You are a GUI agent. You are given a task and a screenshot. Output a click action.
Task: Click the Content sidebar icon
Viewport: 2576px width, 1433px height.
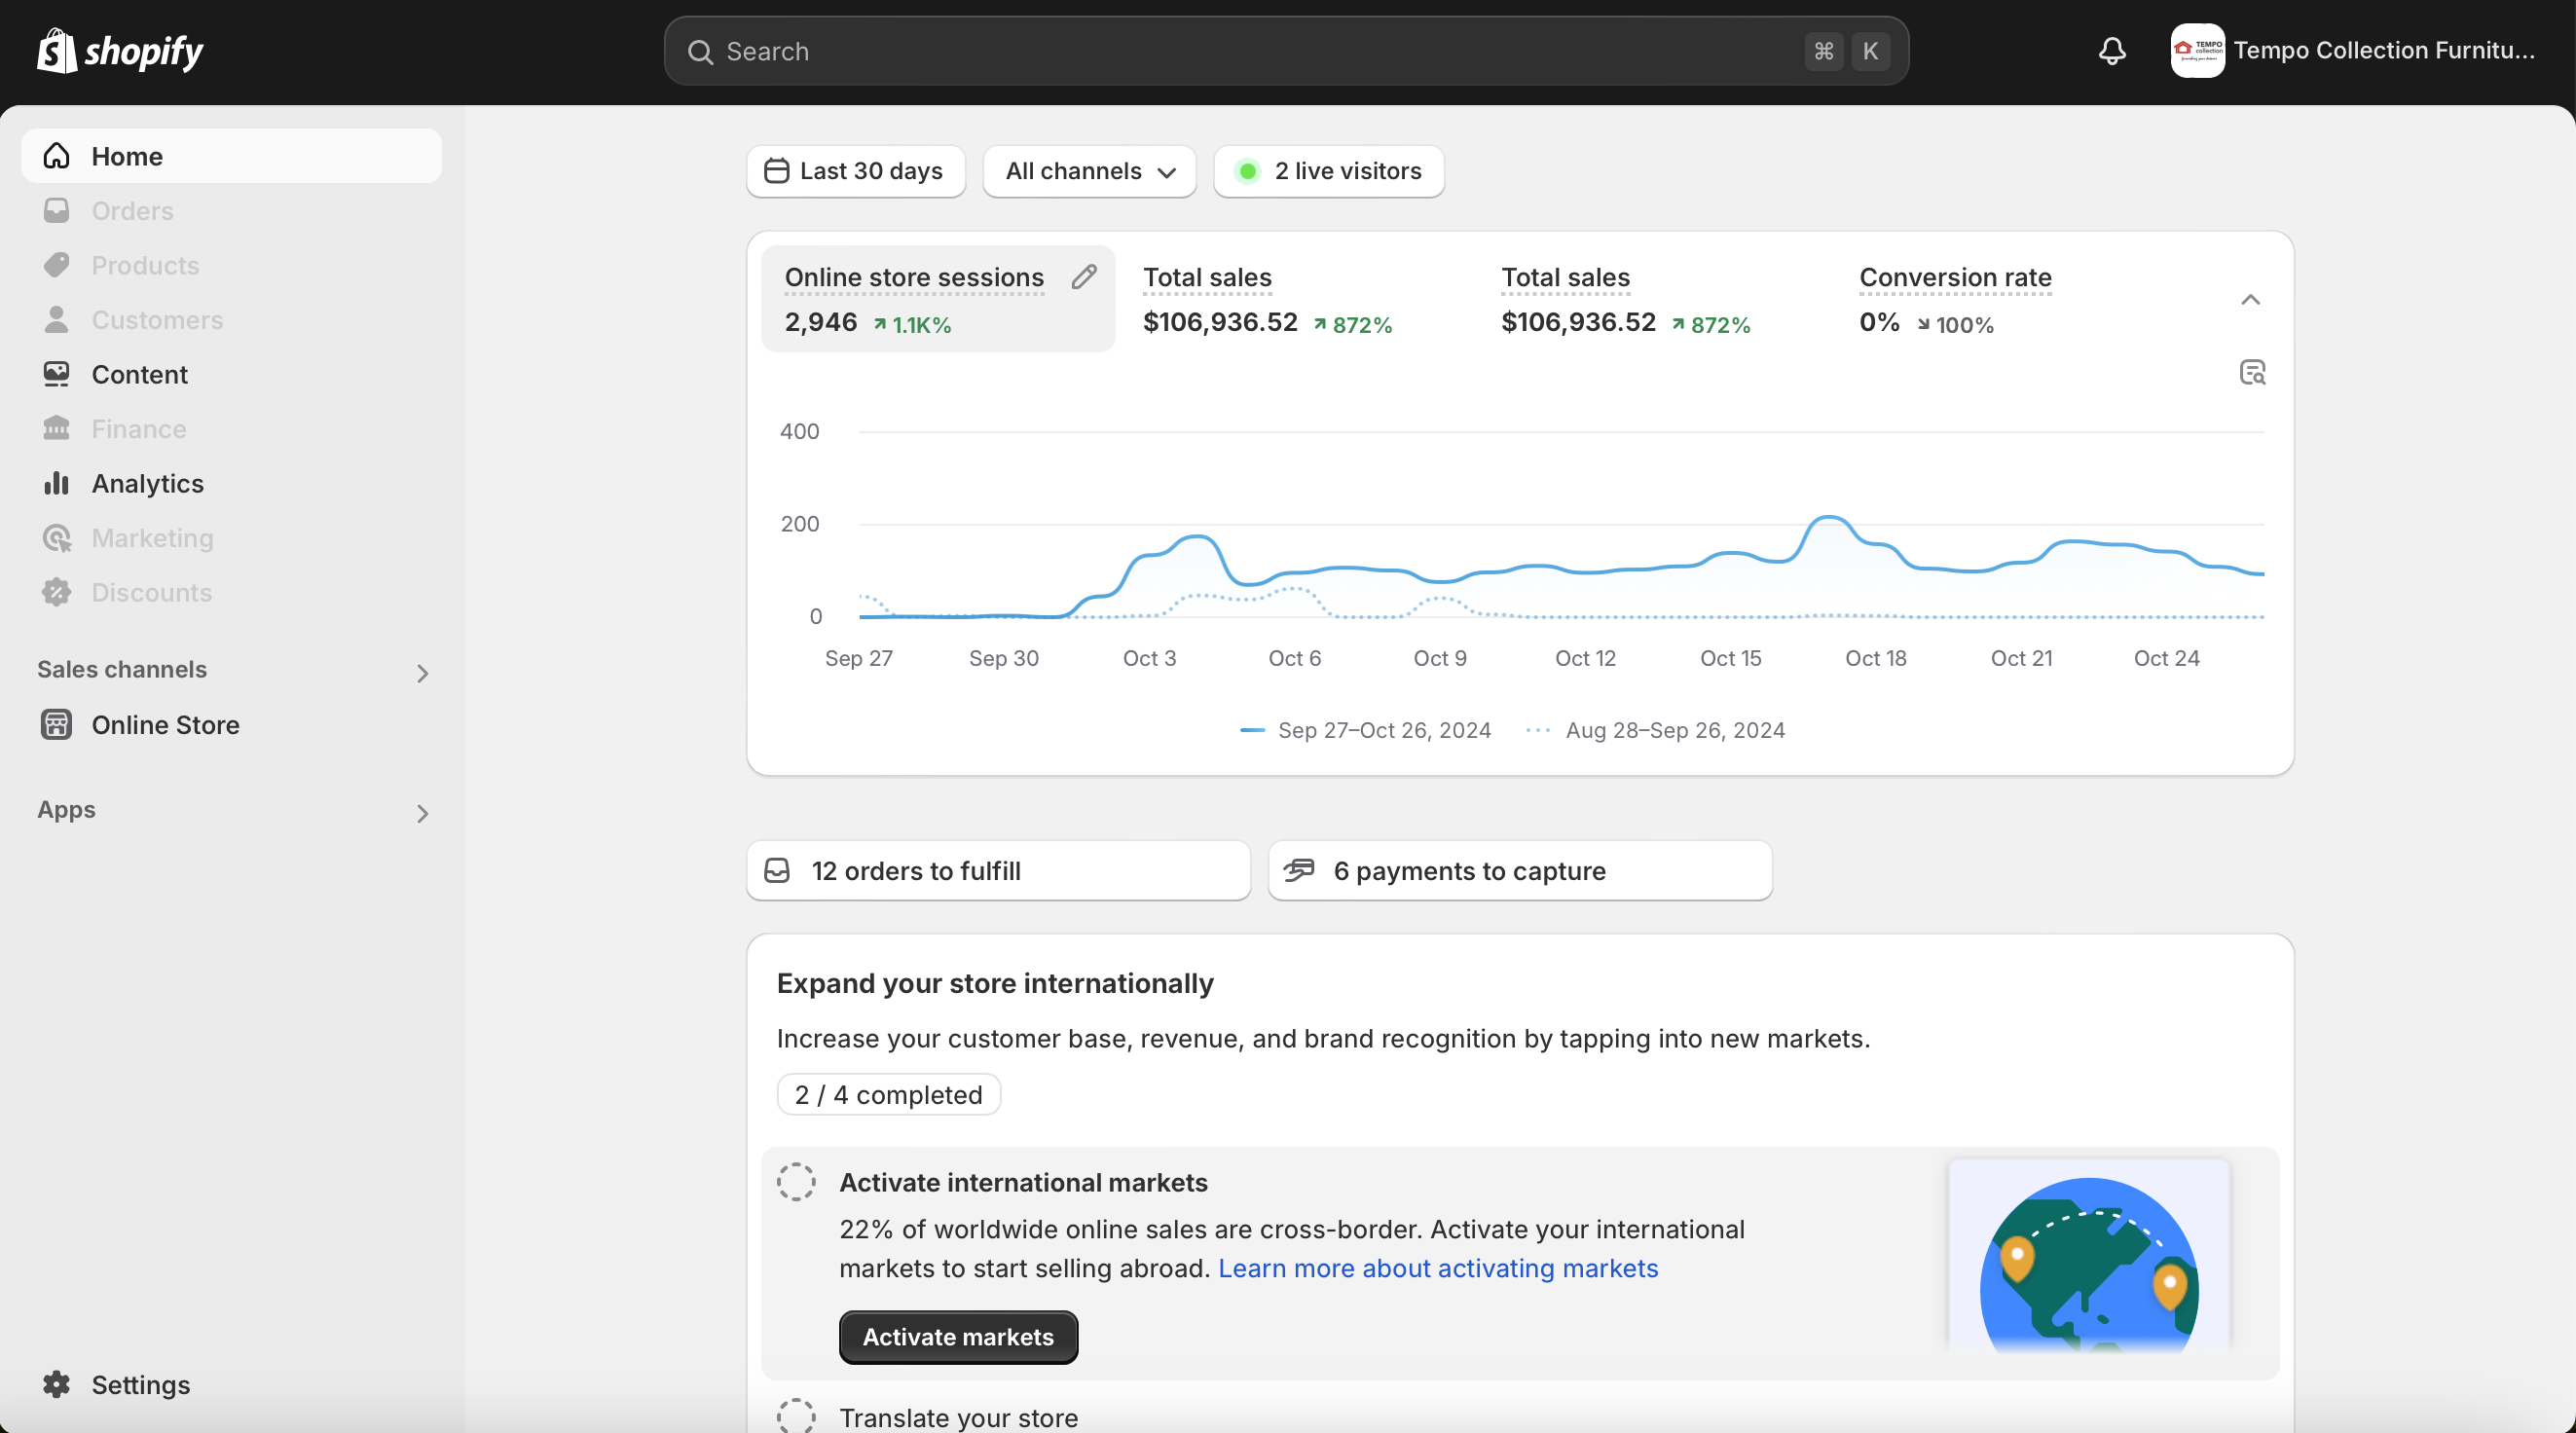57,374
